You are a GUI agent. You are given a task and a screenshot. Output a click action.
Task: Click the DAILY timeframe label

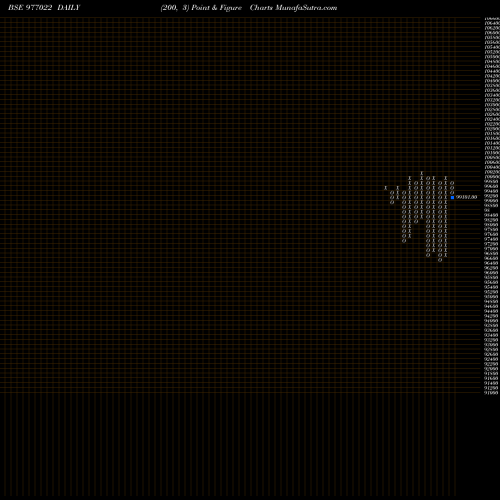coord(69,8)
